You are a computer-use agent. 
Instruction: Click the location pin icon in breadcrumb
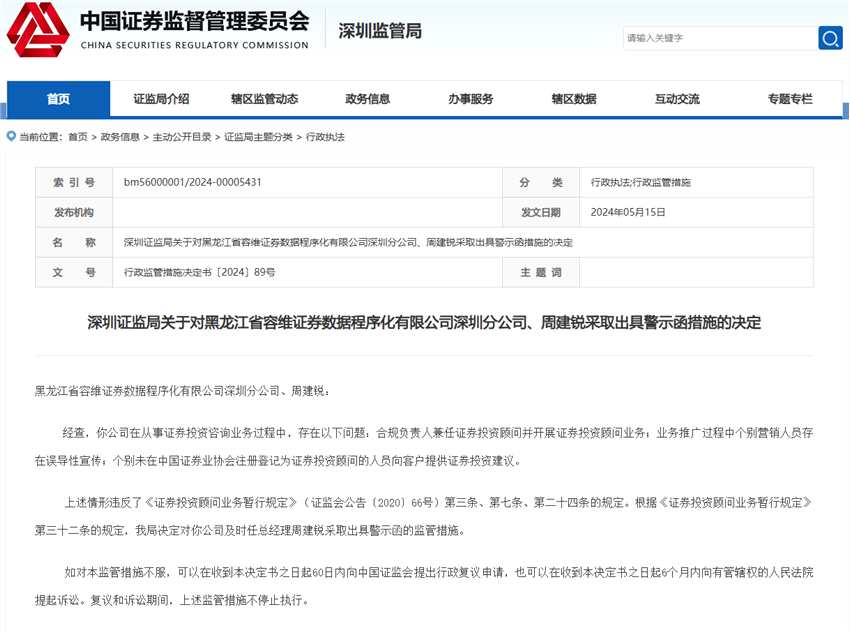pos(11,136)
